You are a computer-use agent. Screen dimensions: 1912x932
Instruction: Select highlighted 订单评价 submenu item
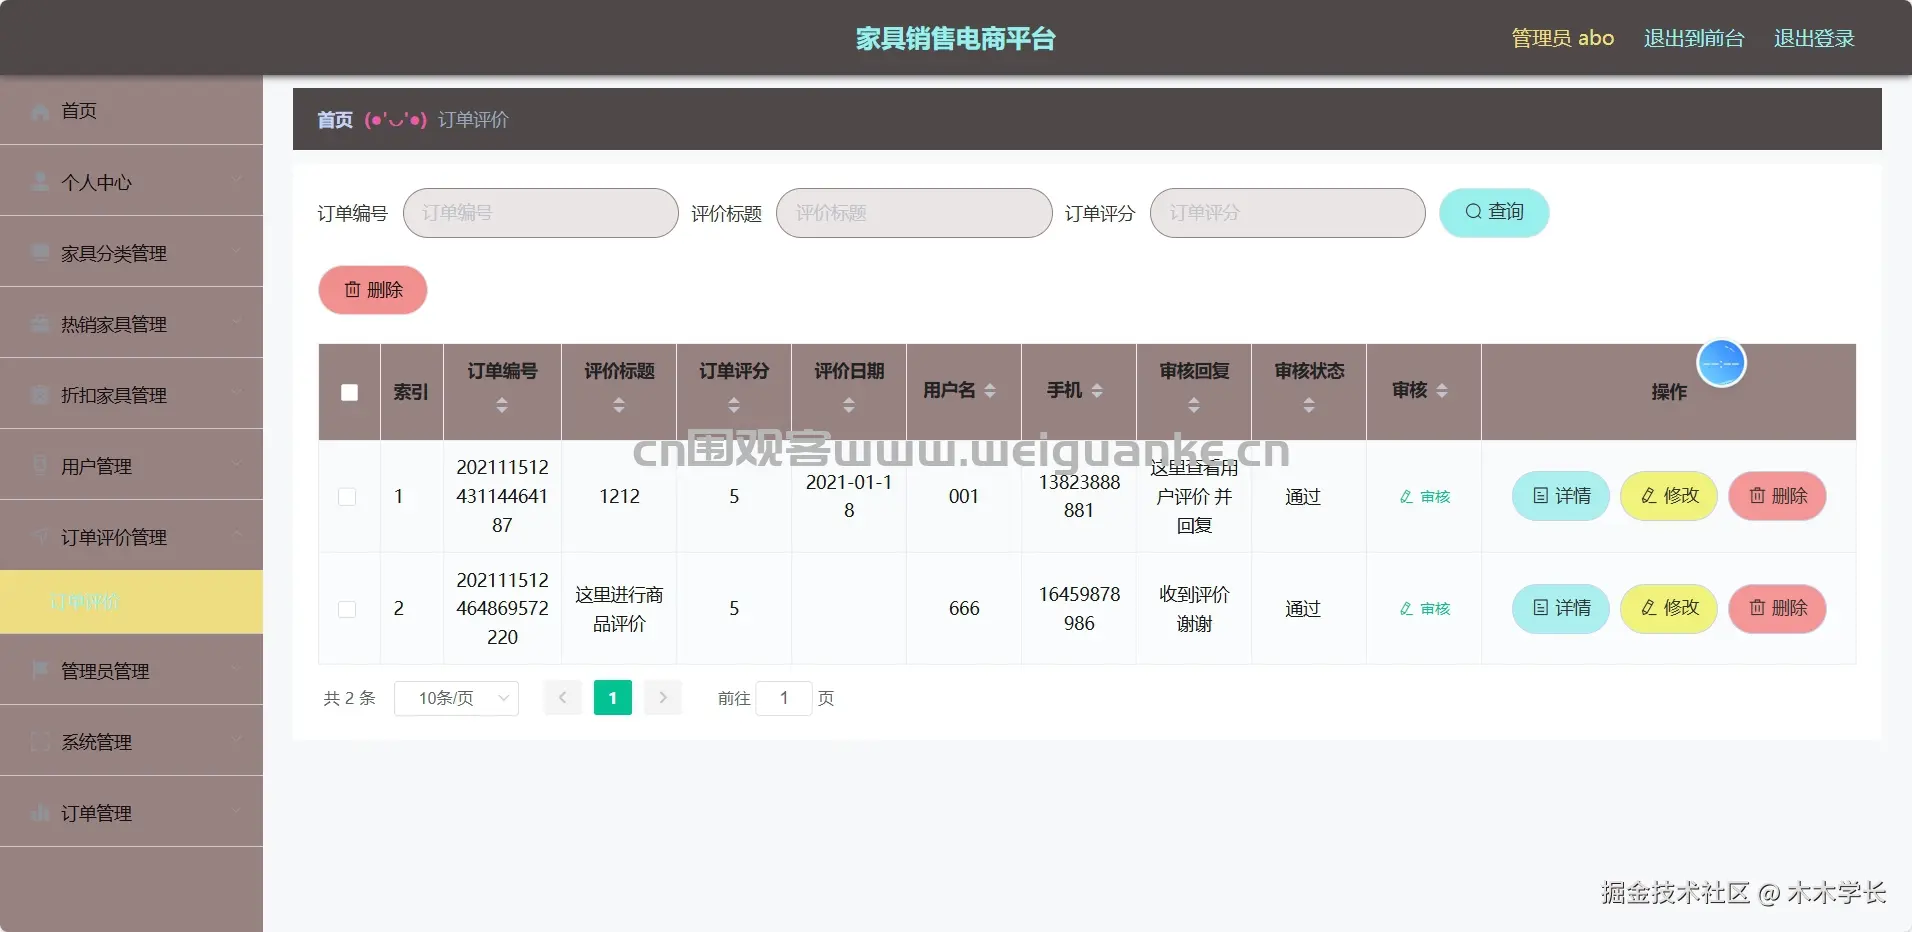131,602
